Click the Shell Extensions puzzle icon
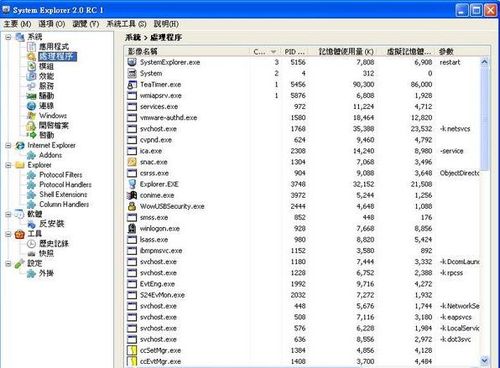 pos(31,195)
